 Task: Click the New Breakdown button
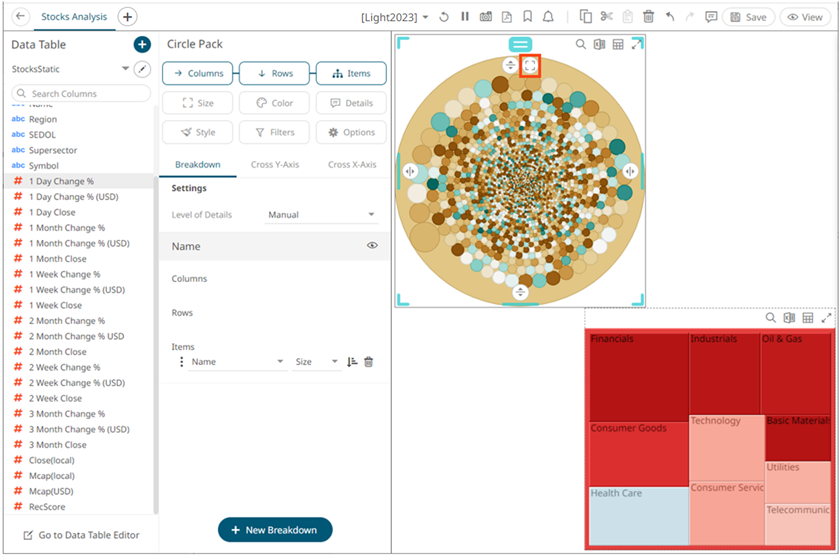point(275,530)
